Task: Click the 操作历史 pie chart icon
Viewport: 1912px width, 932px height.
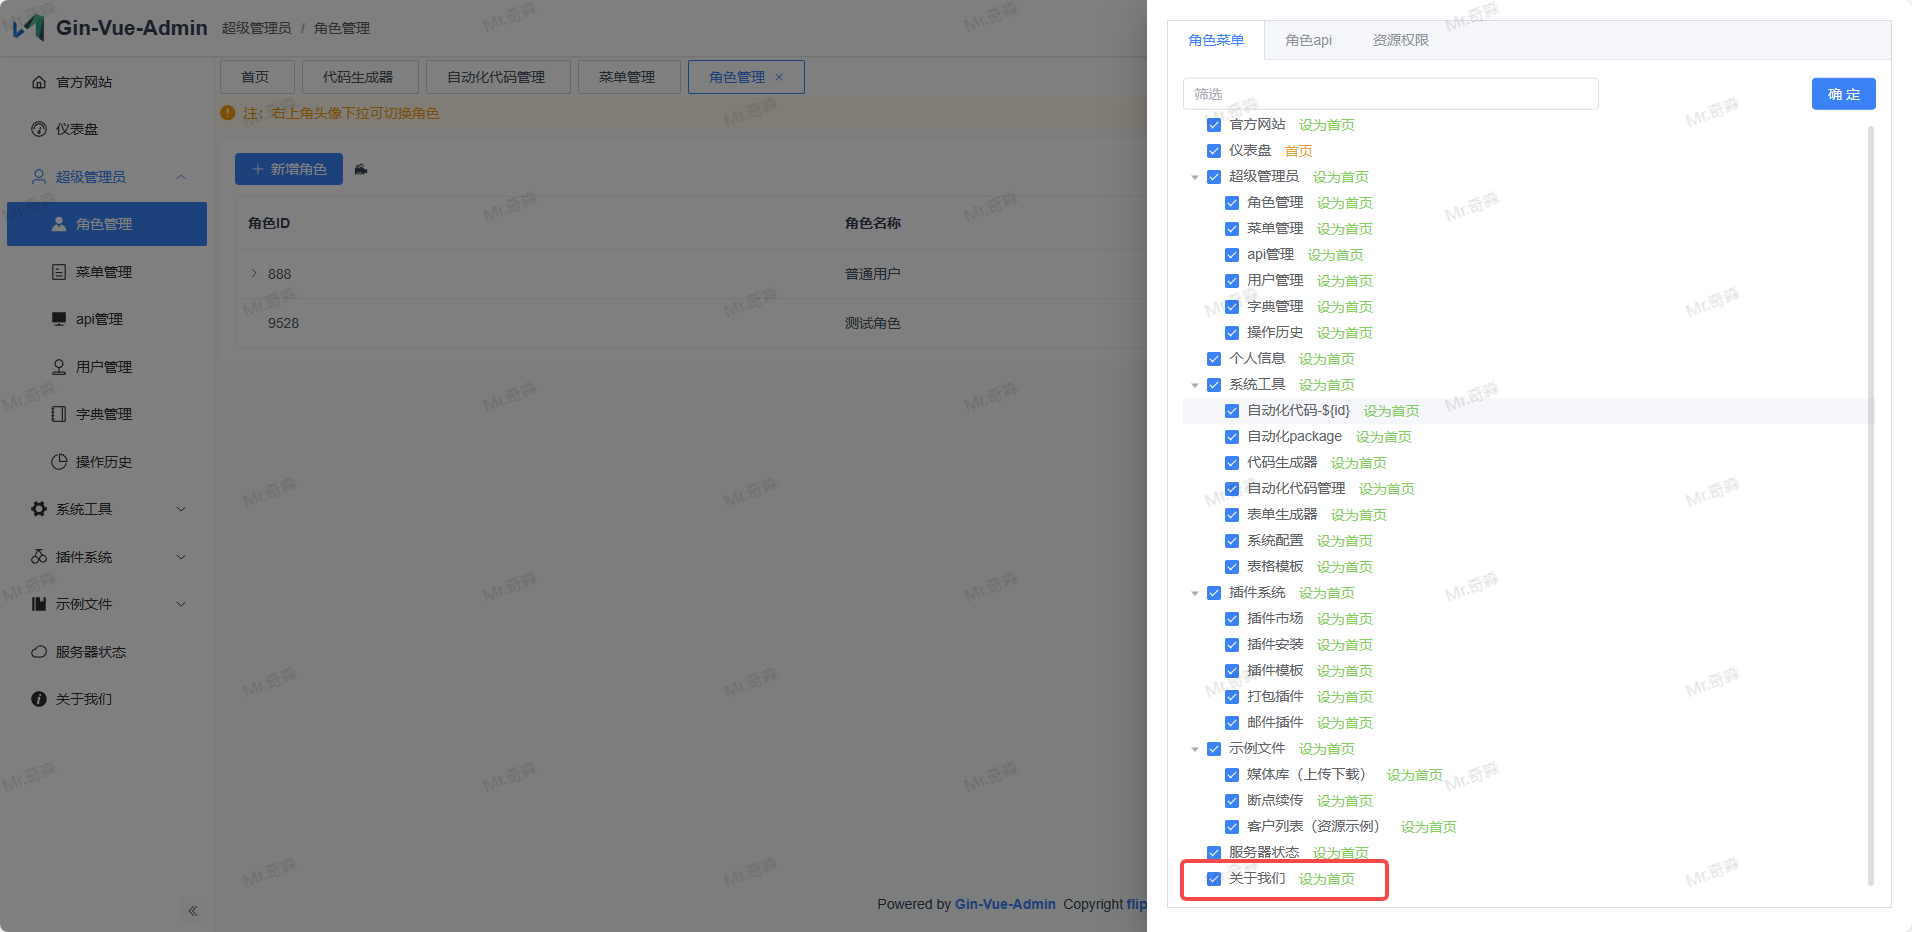Action: click(x=59, y=462)
